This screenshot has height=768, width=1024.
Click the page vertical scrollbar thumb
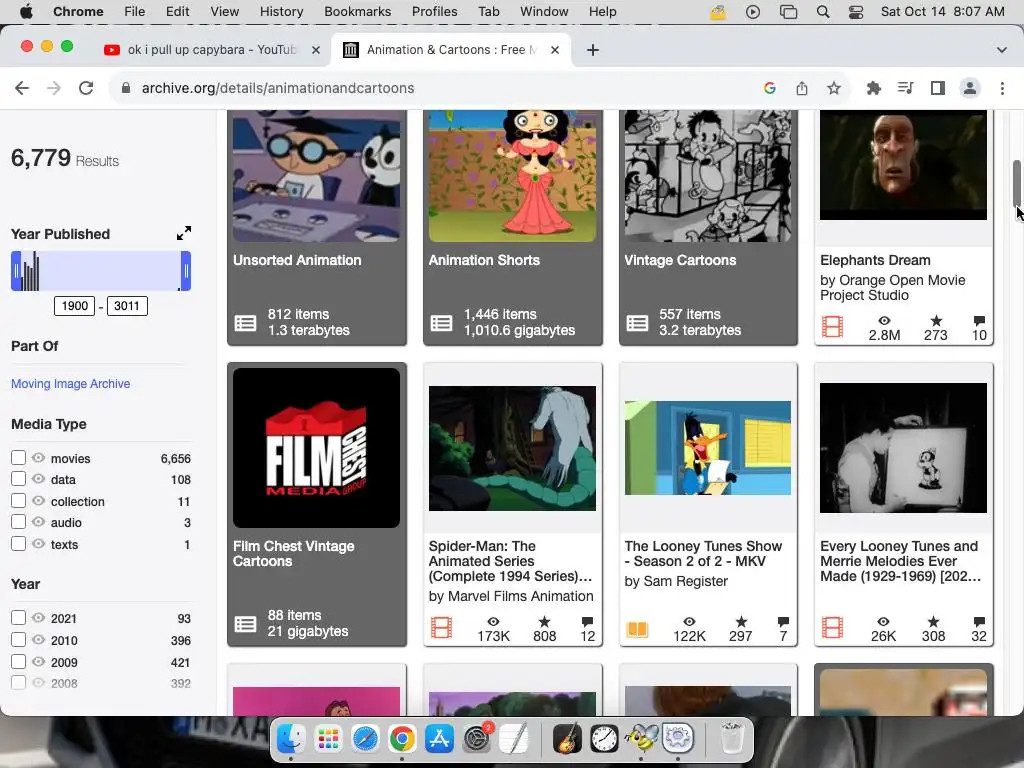(x=1016, y=183)
